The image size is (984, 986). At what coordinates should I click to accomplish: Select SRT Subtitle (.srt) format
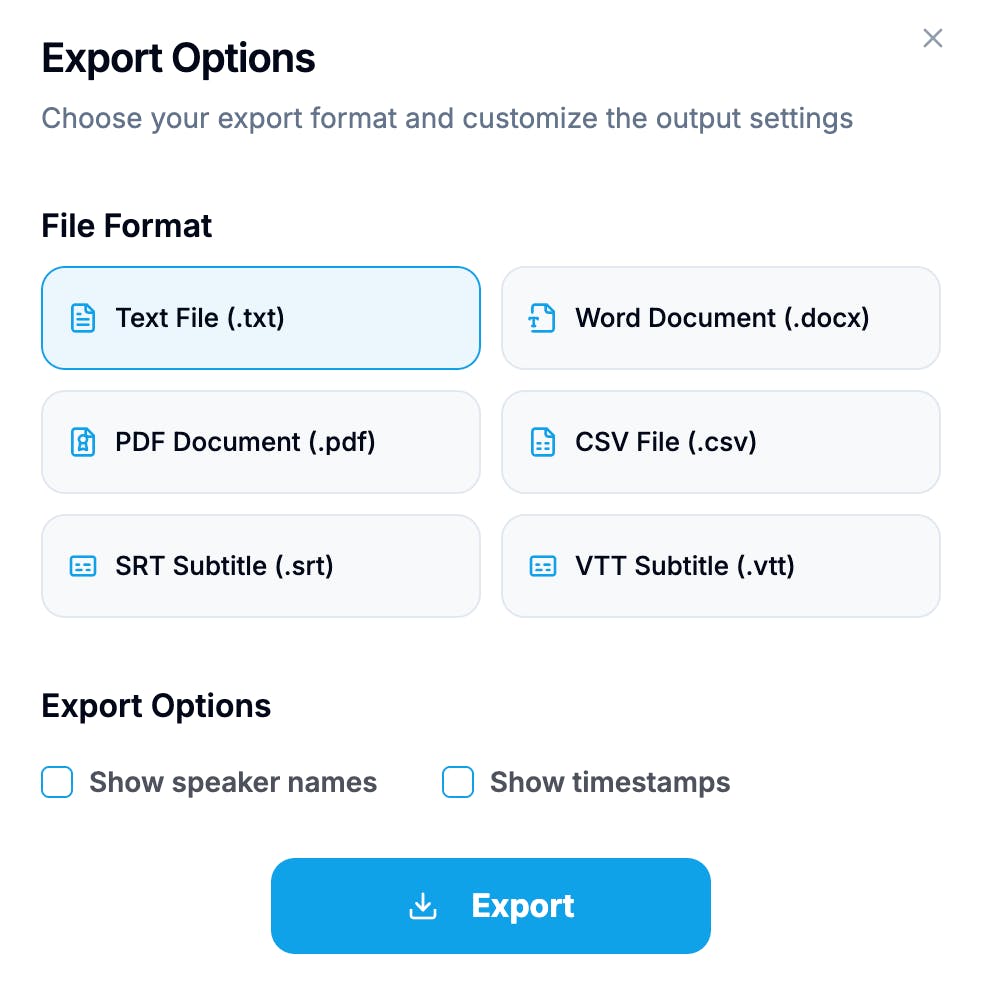(x=261, y=566)
